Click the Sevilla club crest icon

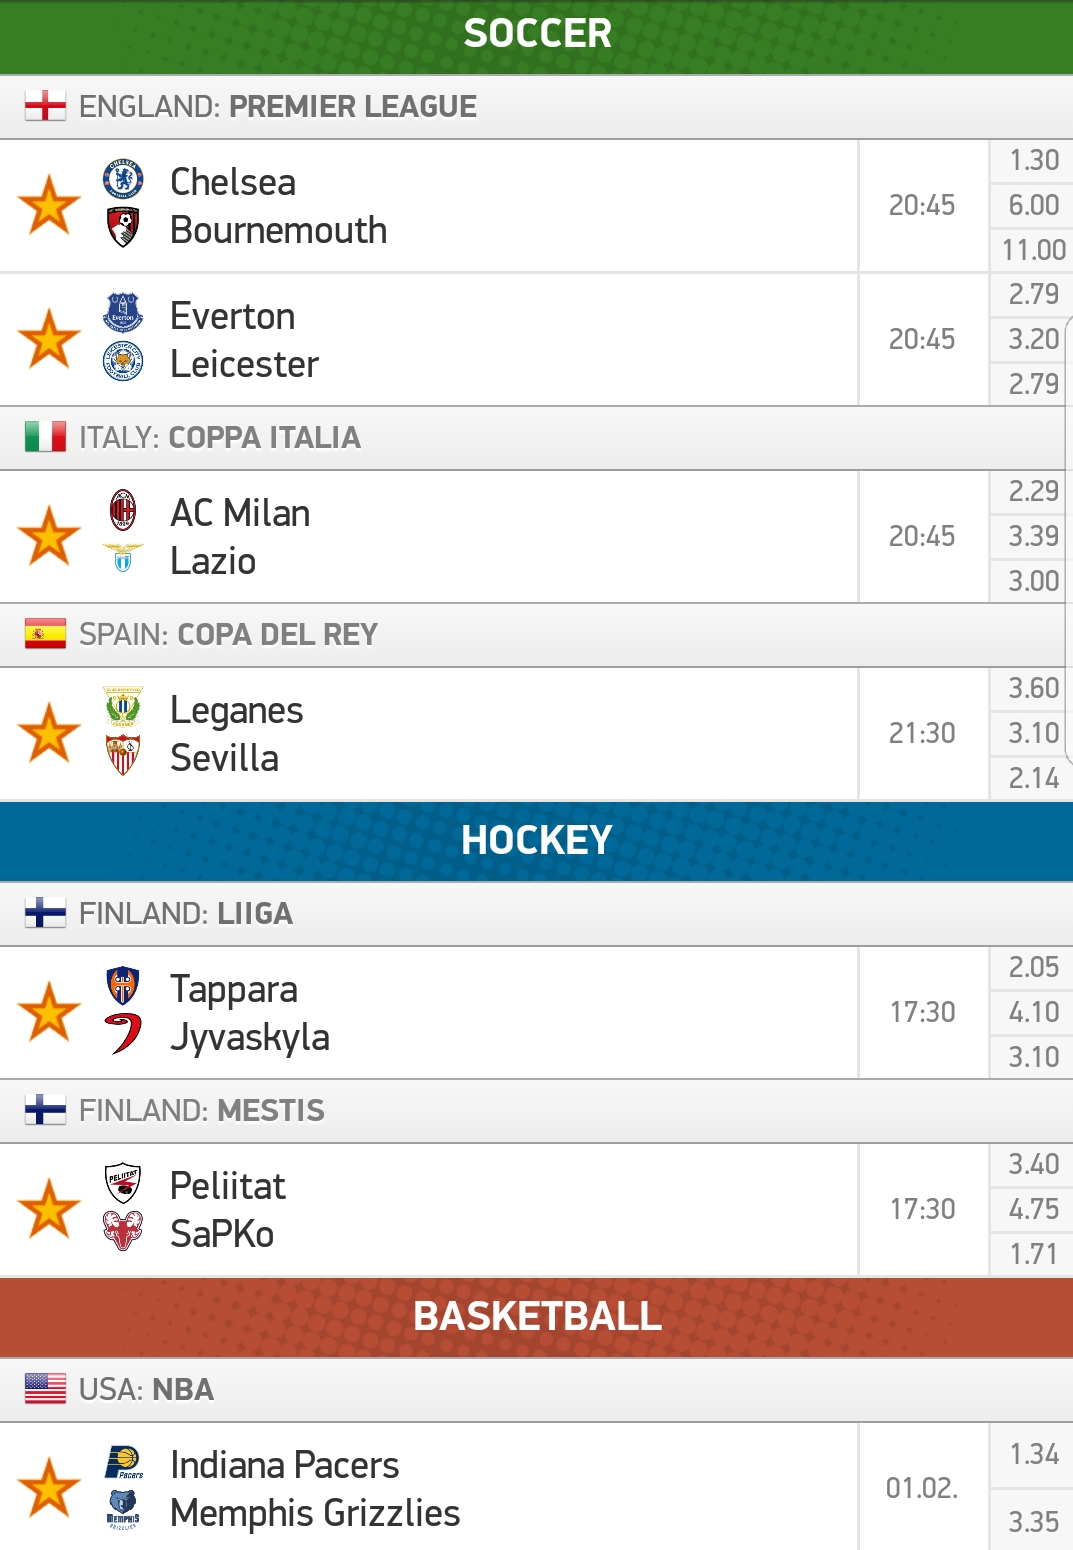tap(123, 755)
